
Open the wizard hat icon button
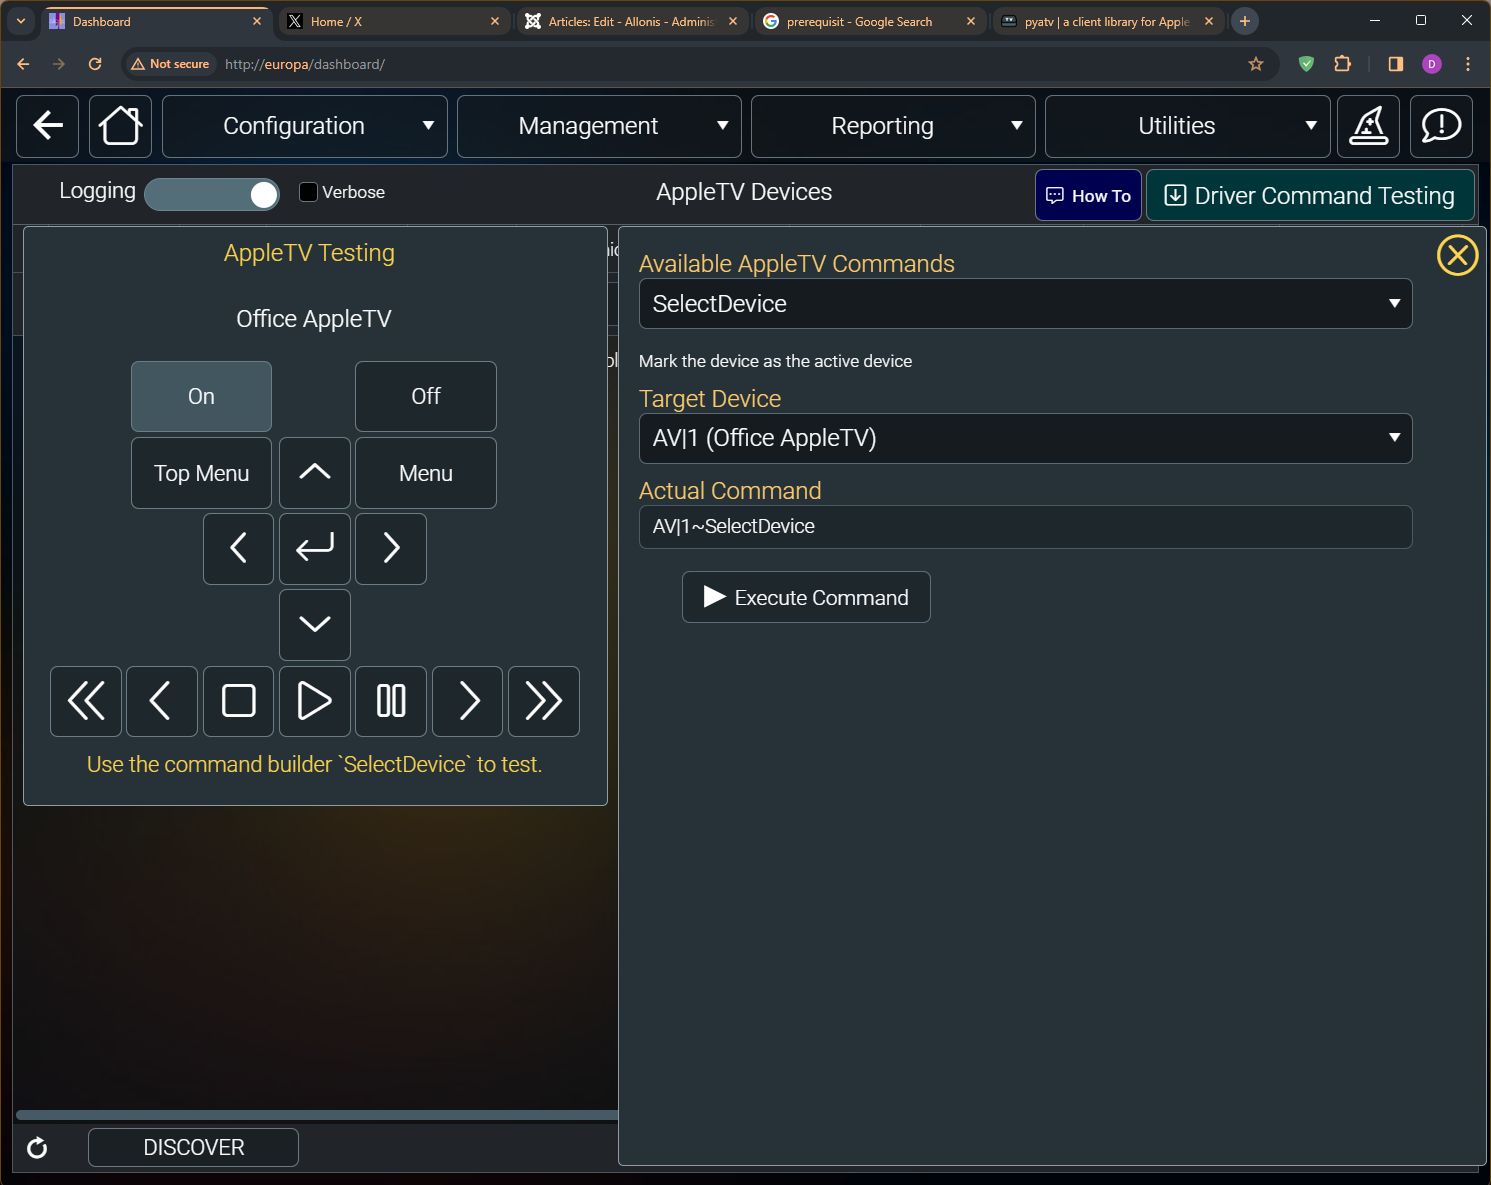1368,126
